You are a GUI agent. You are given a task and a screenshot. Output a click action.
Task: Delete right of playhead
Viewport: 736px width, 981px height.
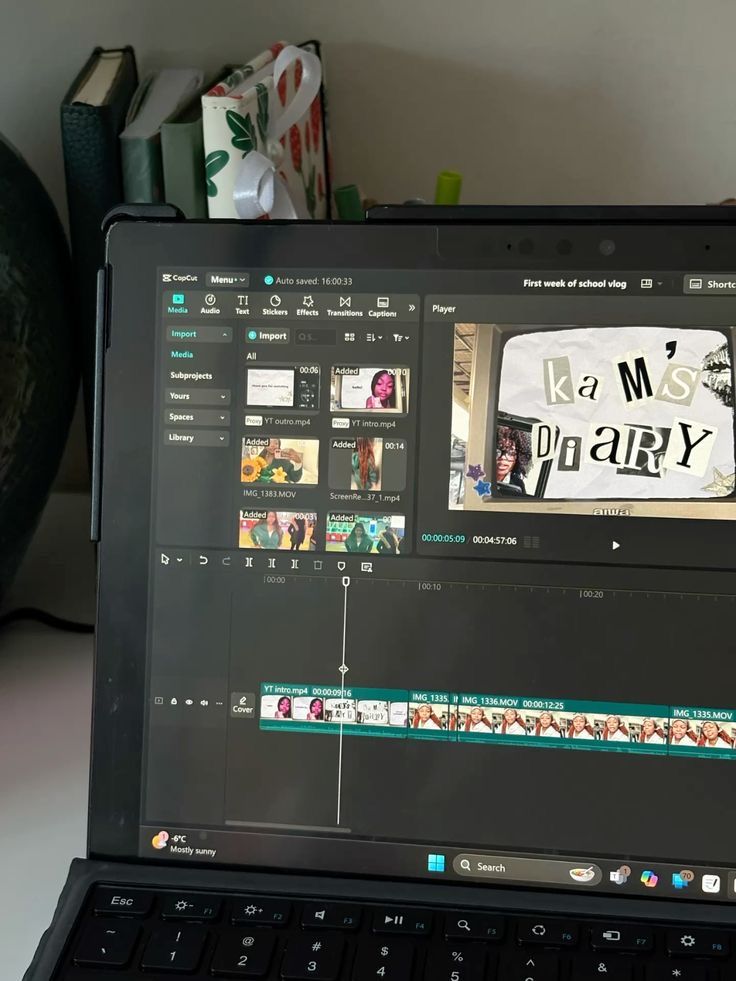click(294, 564)
